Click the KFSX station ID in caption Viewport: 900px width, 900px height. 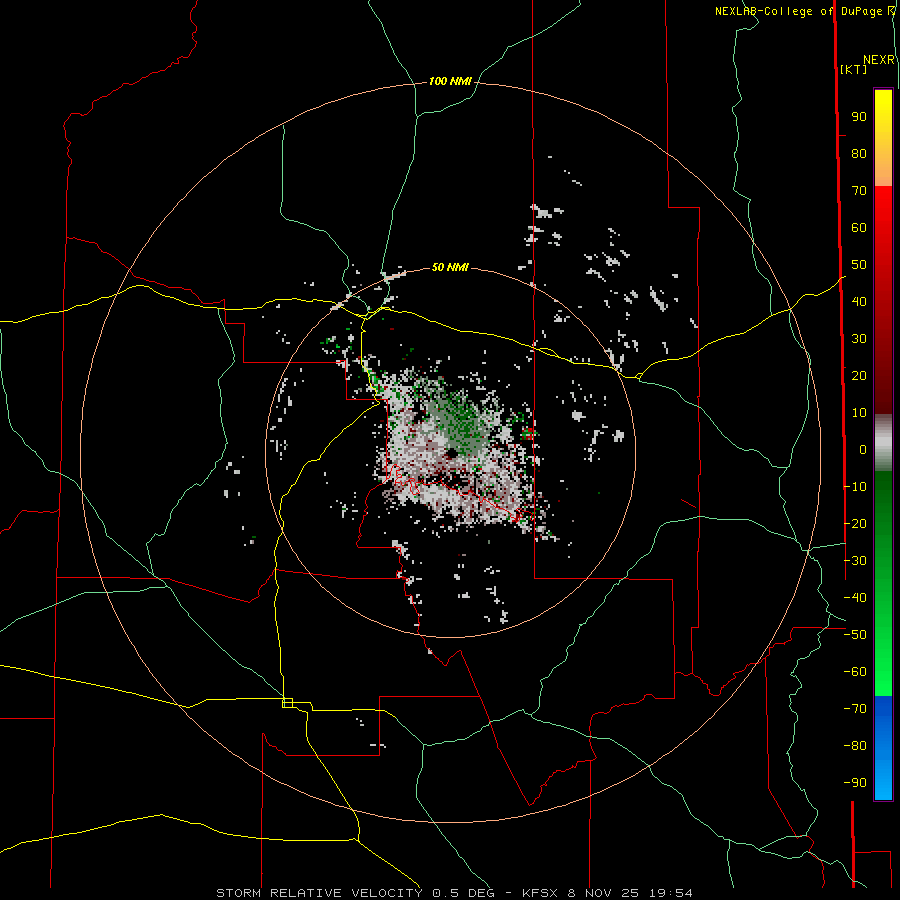coord(541,893)
